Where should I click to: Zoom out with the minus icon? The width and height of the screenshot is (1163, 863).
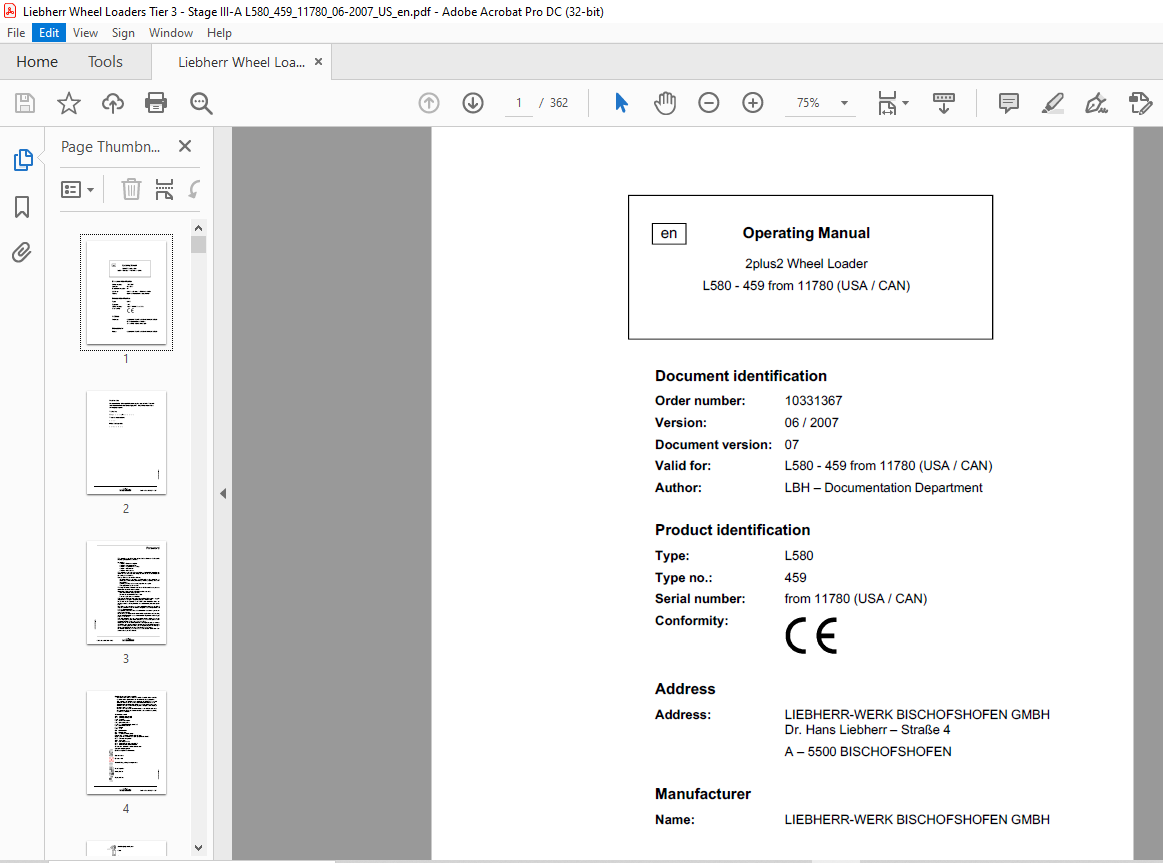[x=709, y=103]
